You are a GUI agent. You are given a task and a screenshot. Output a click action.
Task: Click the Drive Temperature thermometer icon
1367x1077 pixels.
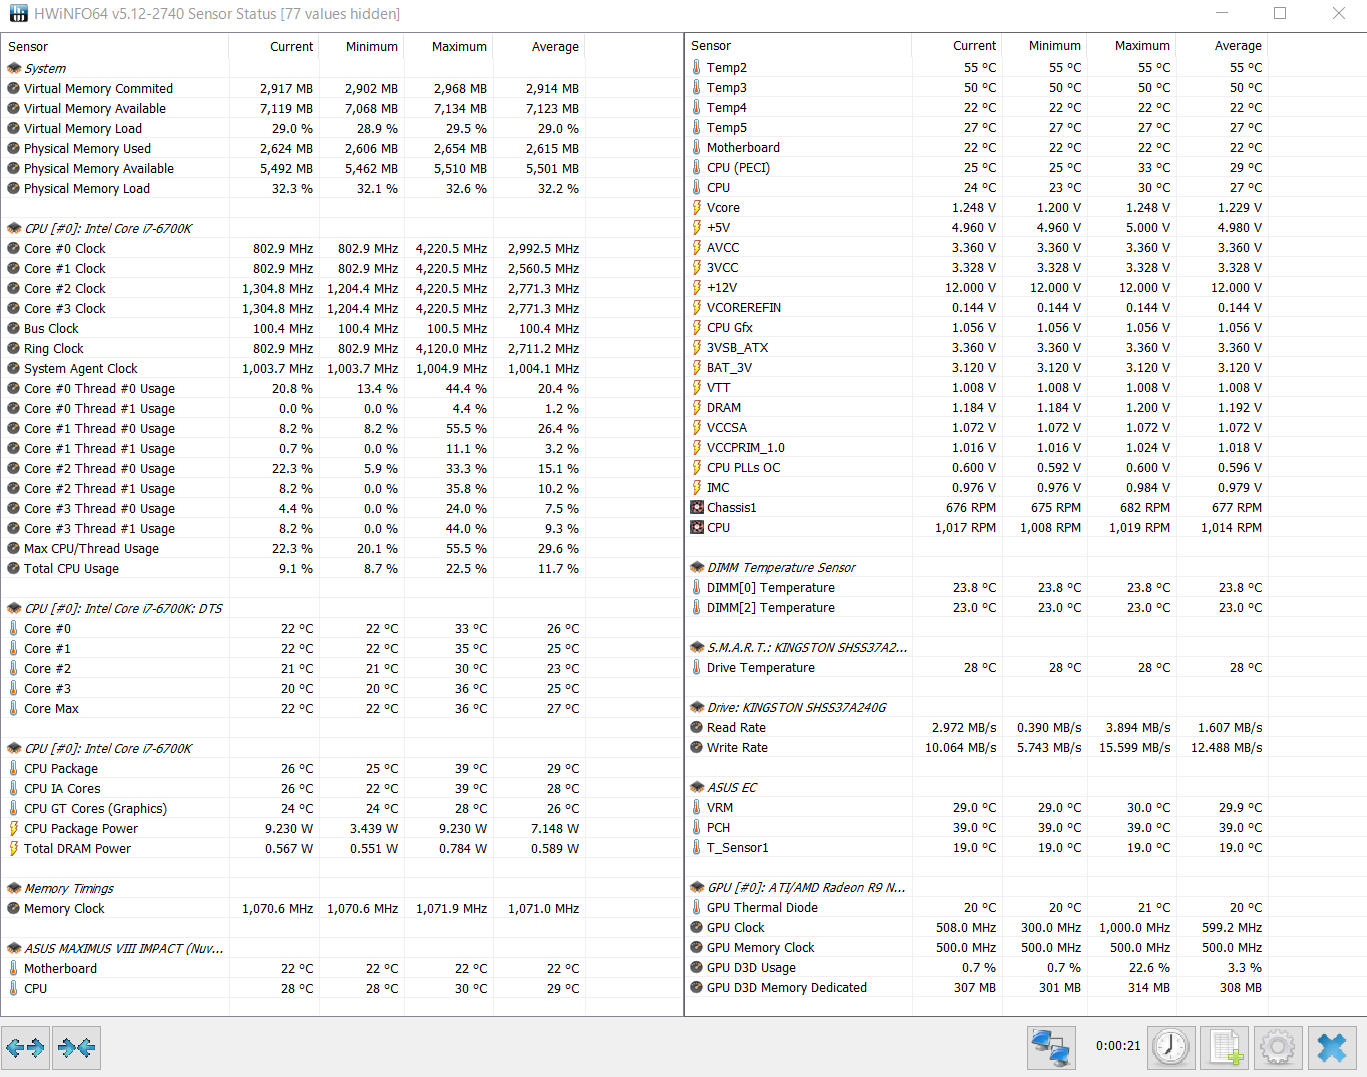pyautogui.click(x=697, y=667)
